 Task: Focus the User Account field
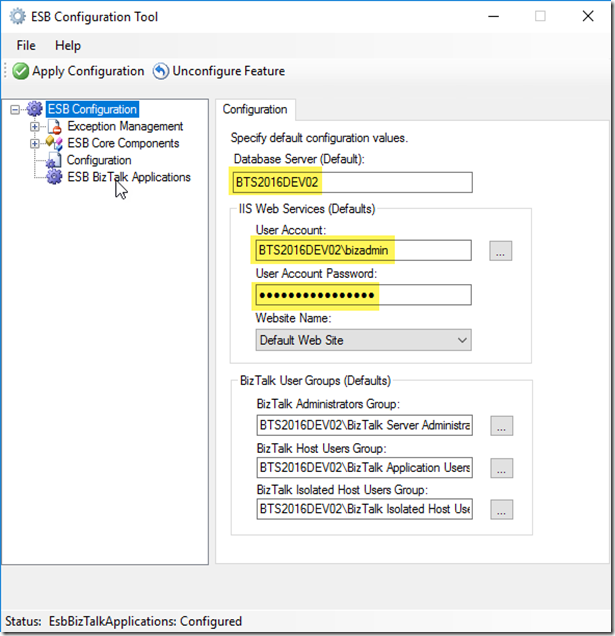(363, 250)
